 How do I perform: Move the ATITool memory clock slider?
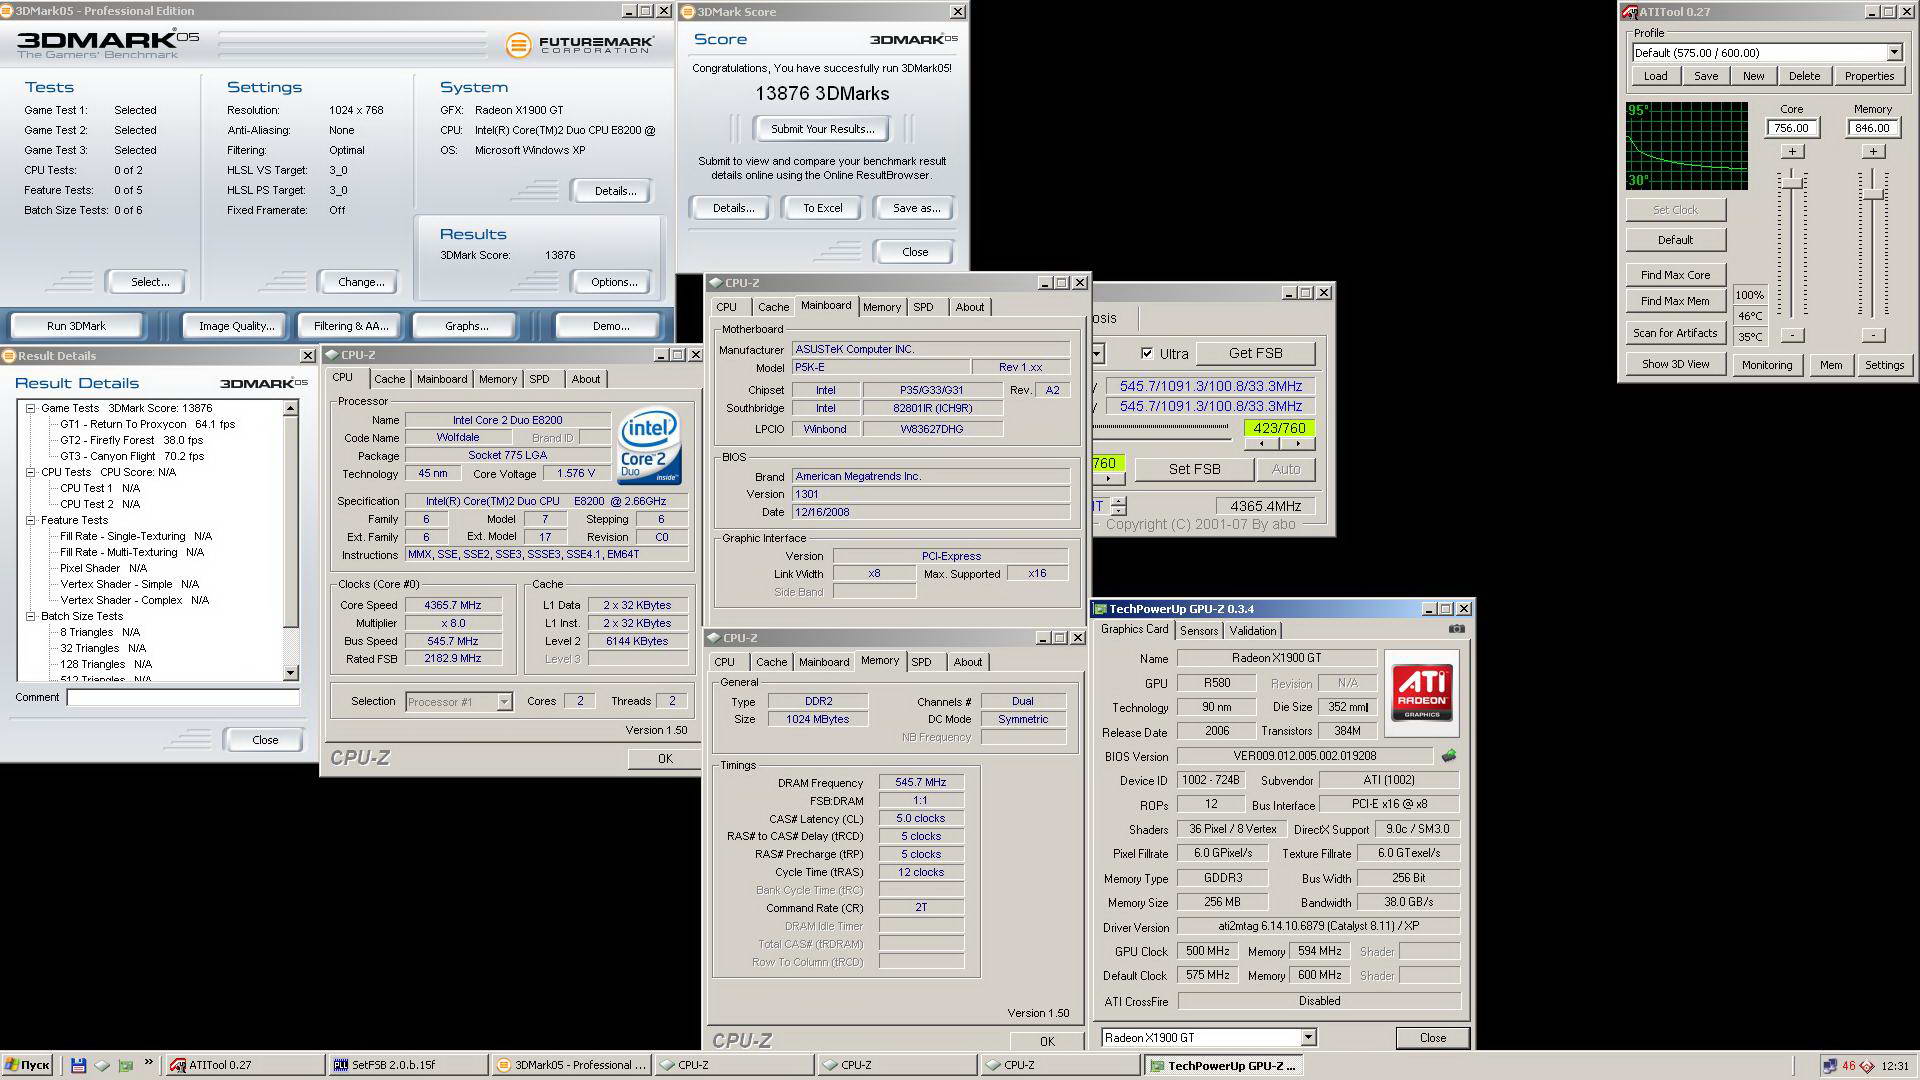(x=1873, y=193)
